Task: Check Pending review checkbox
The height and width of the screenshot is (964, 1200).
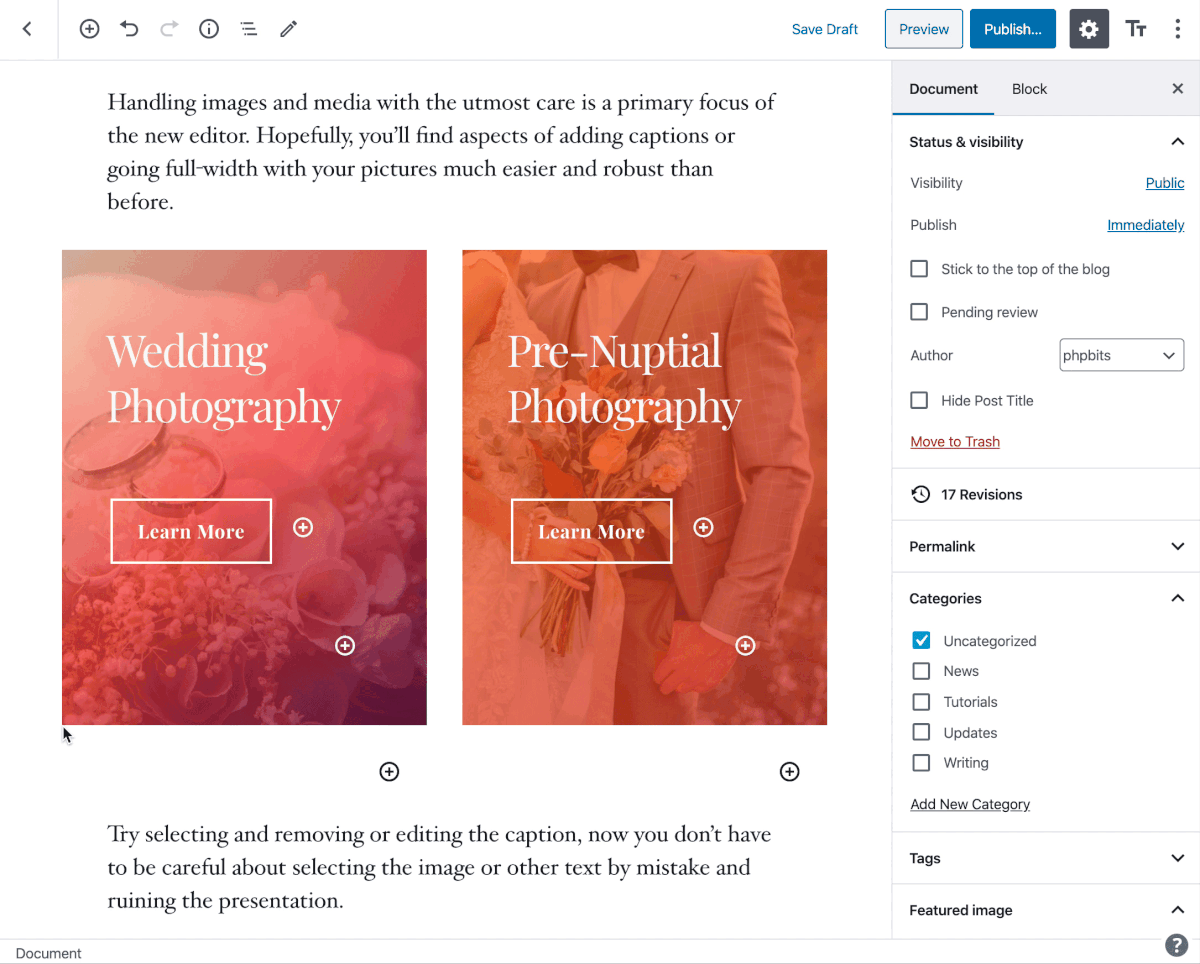Action: (x=919, y=312)
